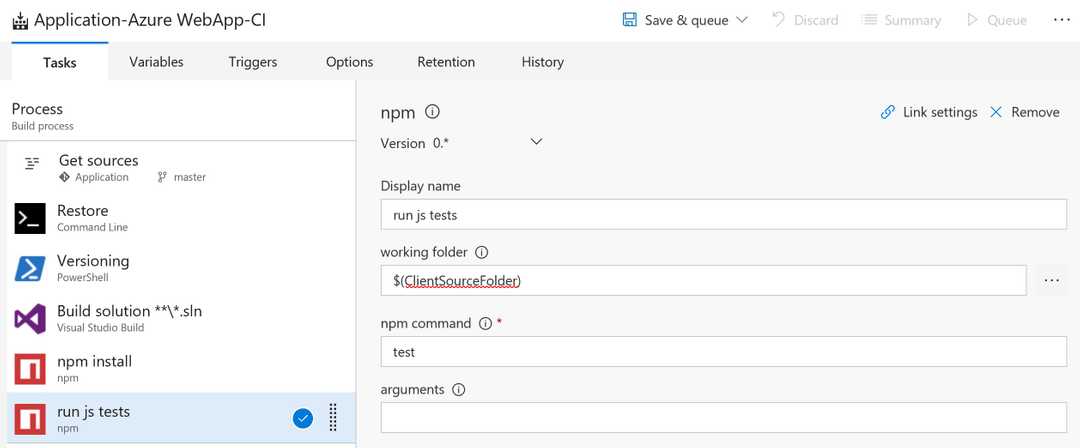1080x448 pixels.
Task: Click the npm install task icon
Action: pos(30,368)
